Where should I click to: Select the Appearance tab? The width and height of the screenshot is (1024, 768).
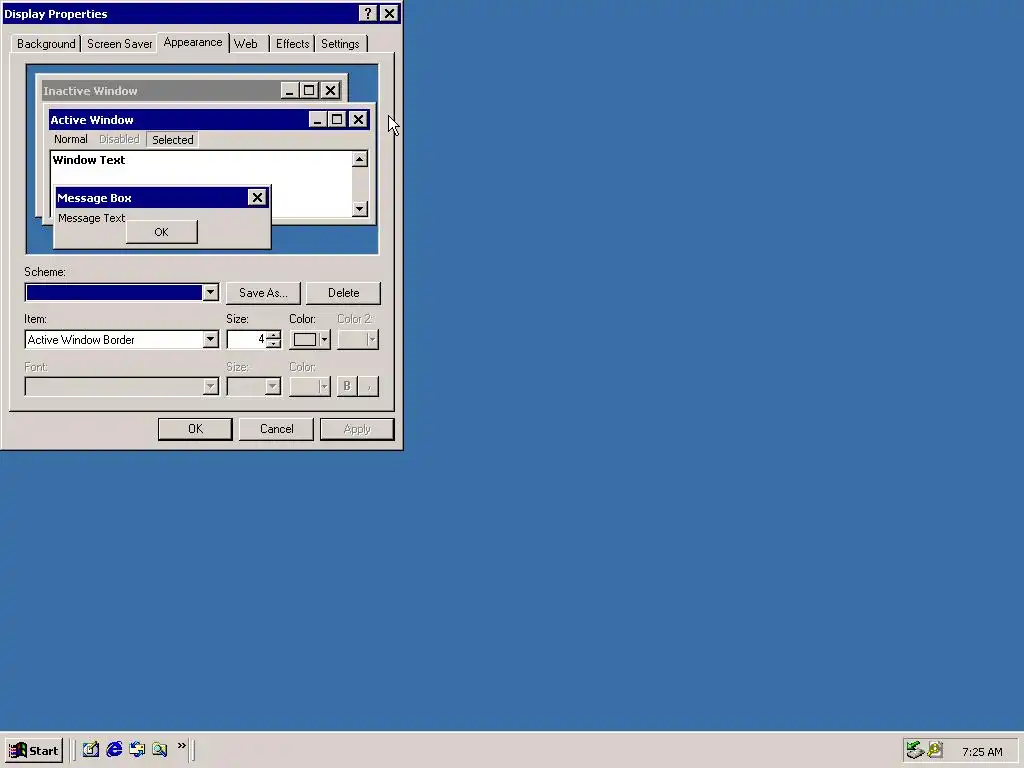coord(193,42)
